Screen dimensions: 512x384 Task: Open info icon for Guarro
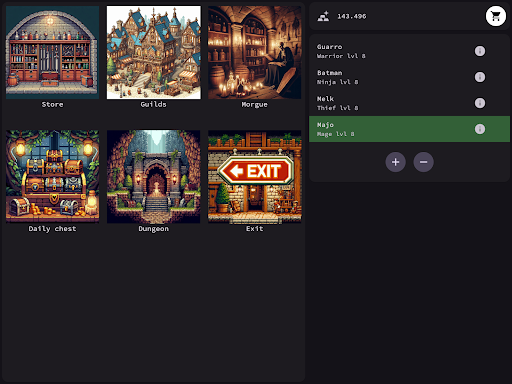pyautogui.click(x=480, y=51)
